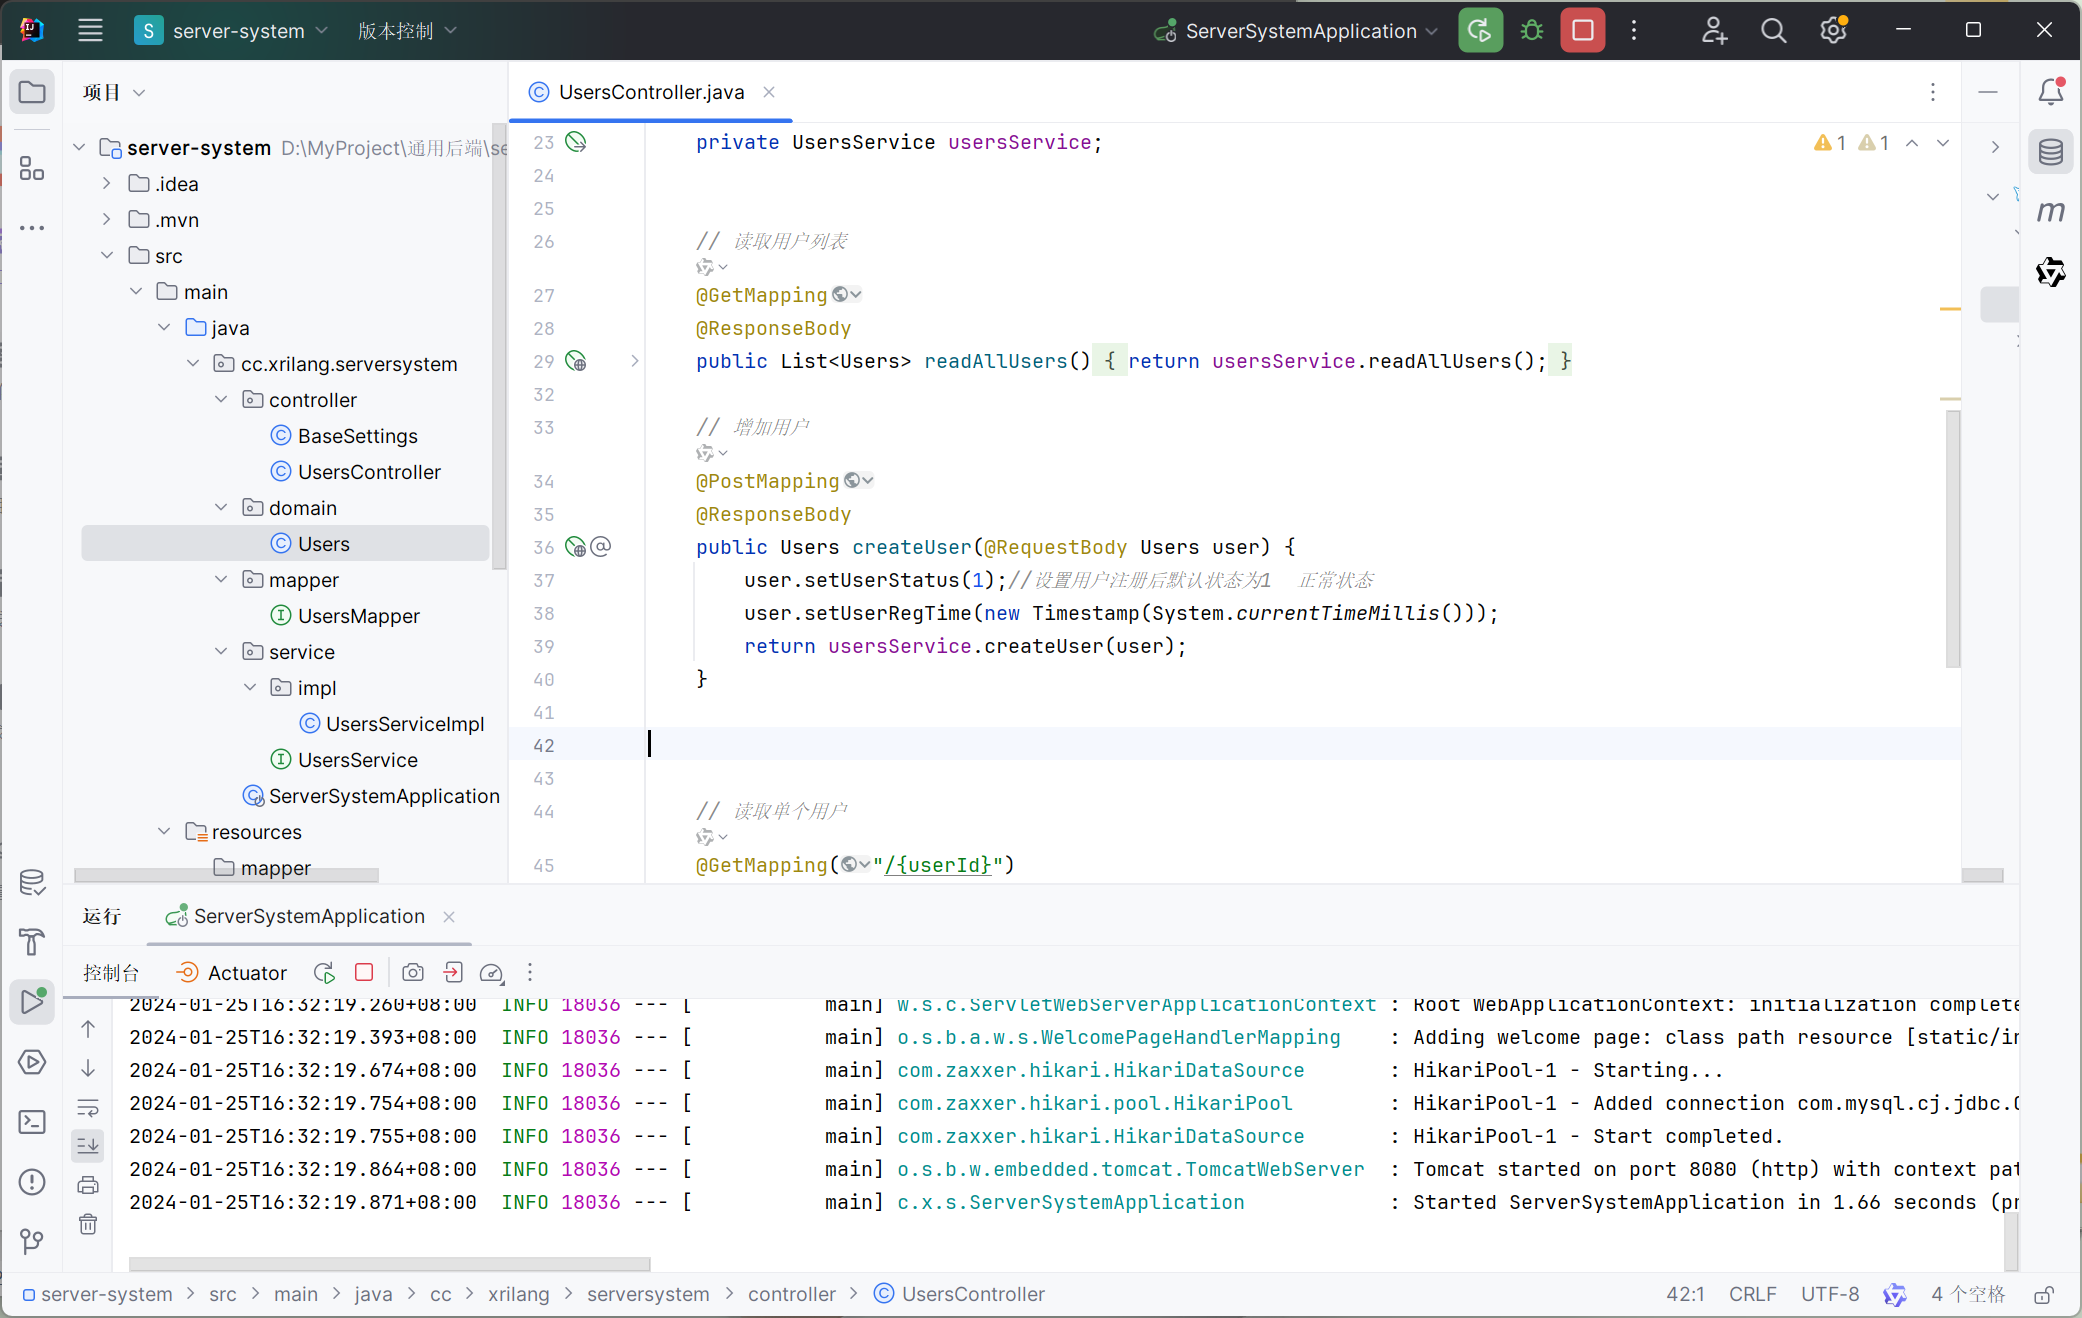This screenshot has width=2082, height=1318.
Task: Click controller breadcrumb in navigation bar
Action: coord(791,1294)
